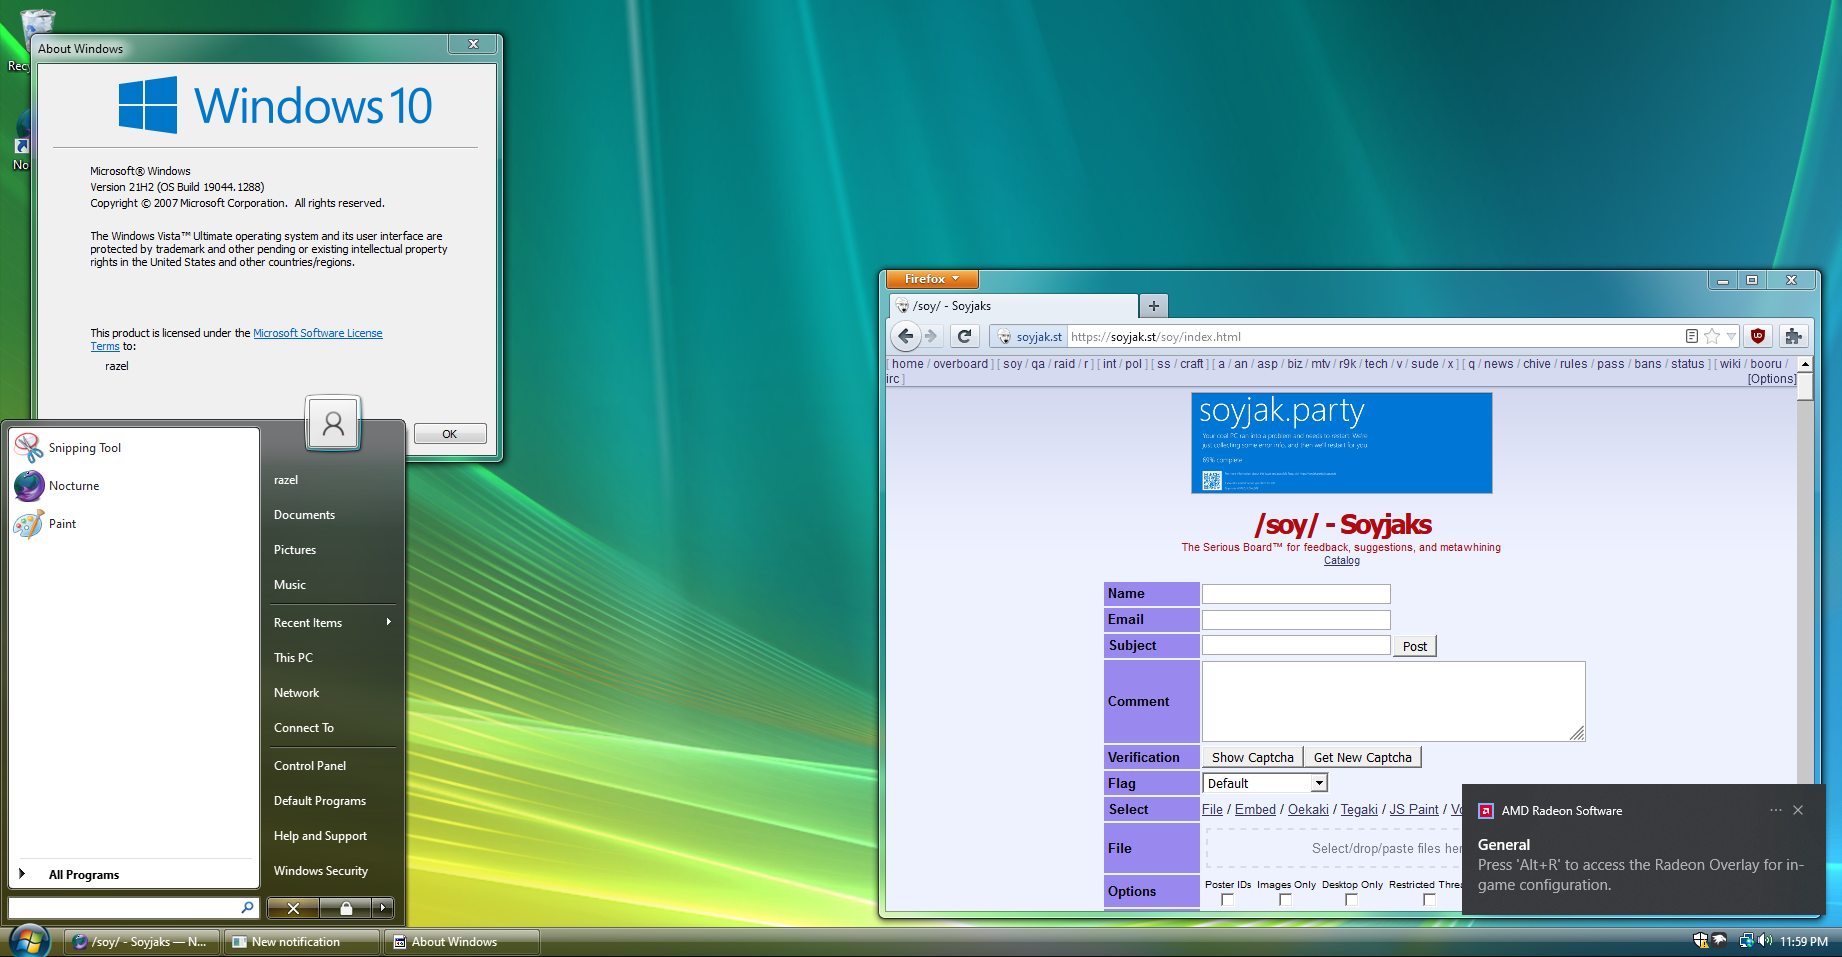Open AMD notification more options ellipsis
The width and height of the screenshot is (1842, 957).
coord(1775,810)
